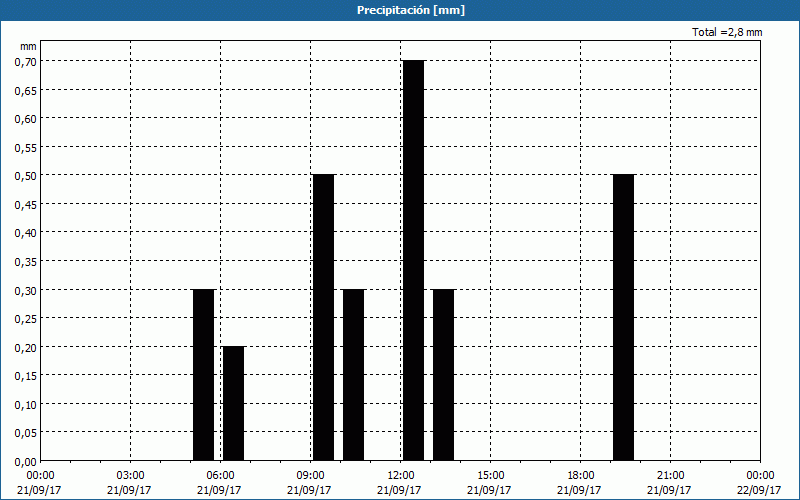Click the mm unit label above the axis
The height and width of the screenshot is (500, 800).
29,46
